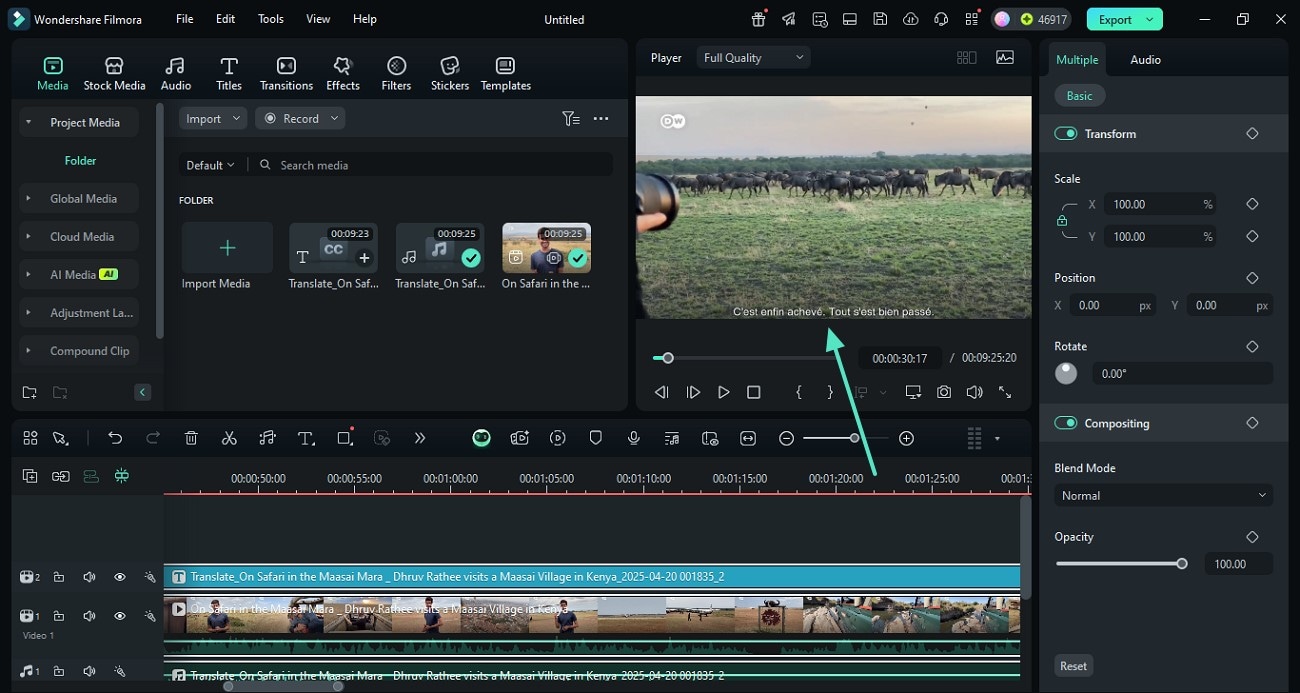Click the Basic button
Image resolution: width=1300 pixels, height=693 pixels.
coord(1079,96)
